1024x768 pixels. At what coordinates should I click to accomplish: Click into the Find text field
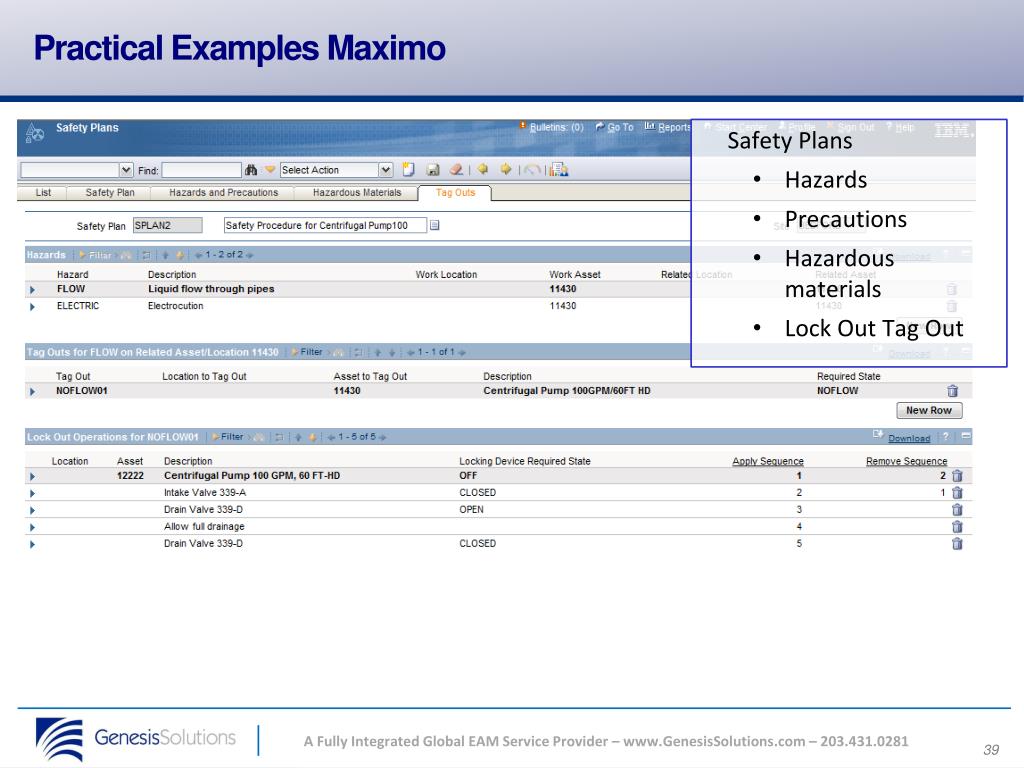tap(202, 170)
